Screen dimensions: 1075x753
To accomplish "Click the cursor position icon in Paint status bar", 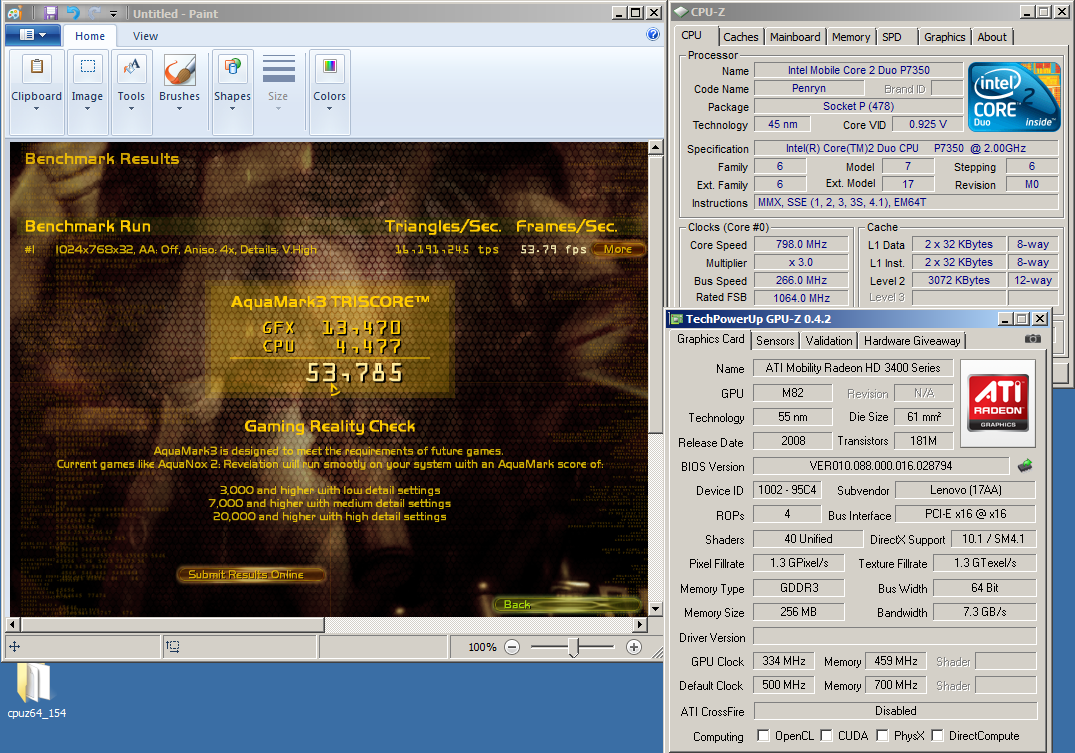I will 14,646.
